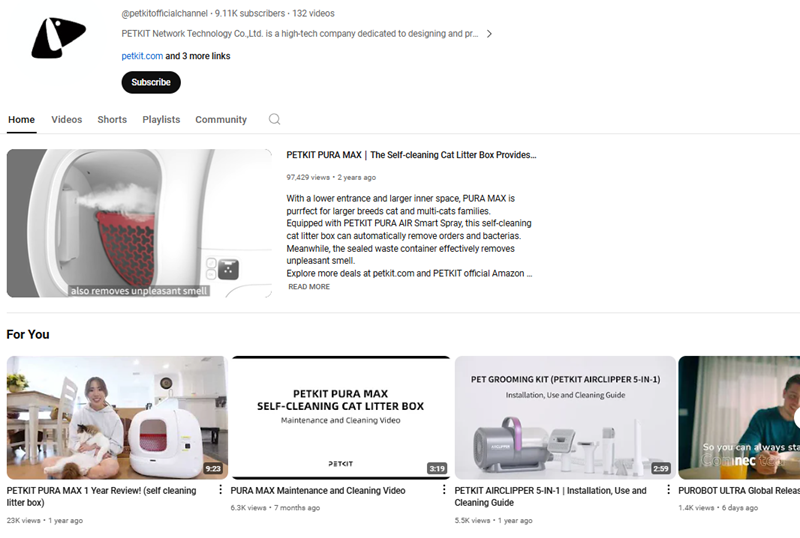Expand channel description with the chevron arrow

489,34
